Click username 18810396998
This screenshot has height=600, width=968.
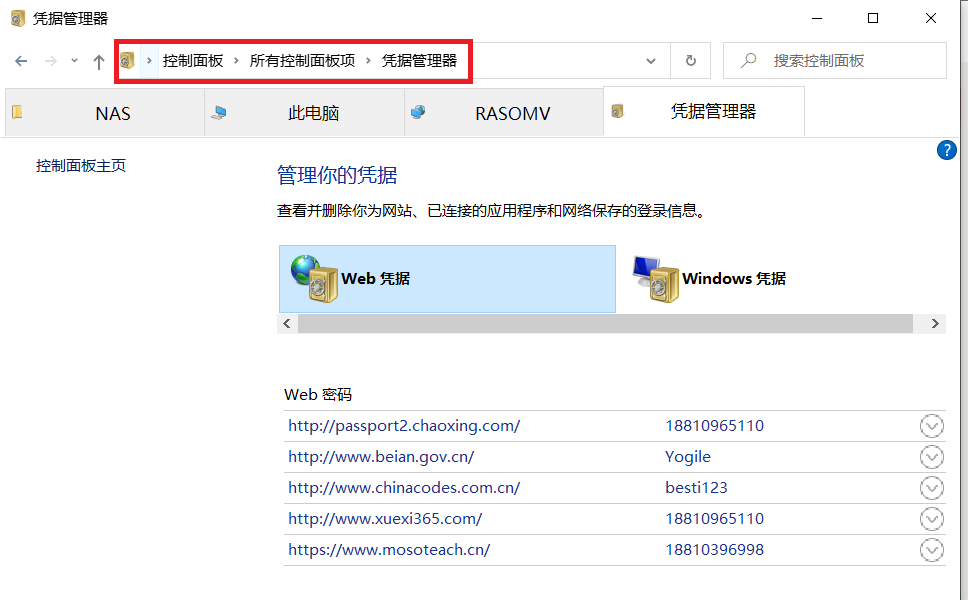pyautogui.click(x=714, y=549)
